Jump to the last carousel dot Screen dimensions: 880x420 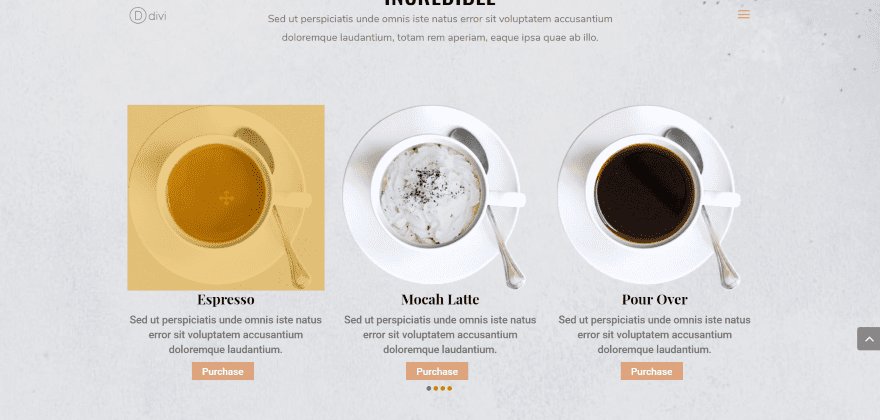tap(450, 388)
